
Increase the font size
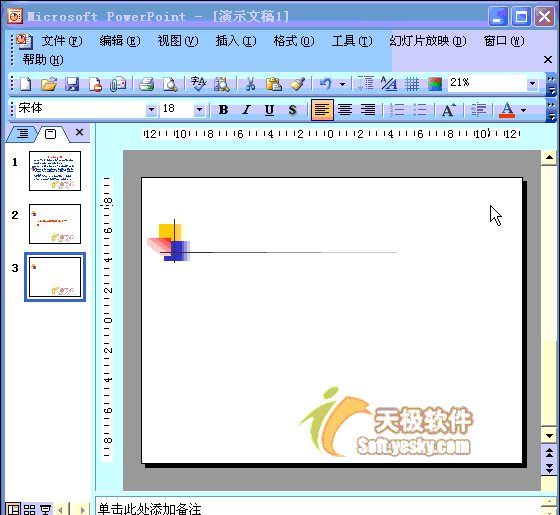click(x=449, y=110)
